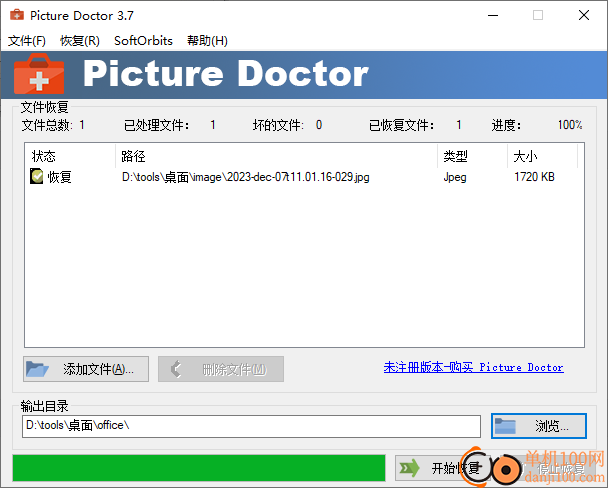The image size is (608, 488).
Task: Minimize the Picture Doctor window
Action: [493, 16]
